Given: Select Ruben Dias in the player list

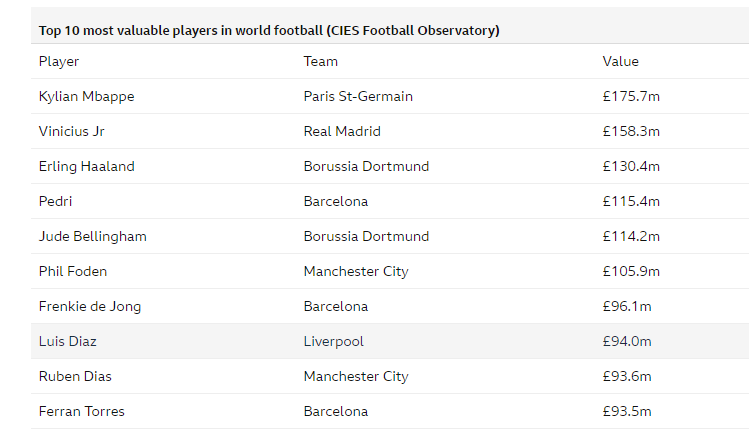Looking at the screenshot, I should point(75,376).
